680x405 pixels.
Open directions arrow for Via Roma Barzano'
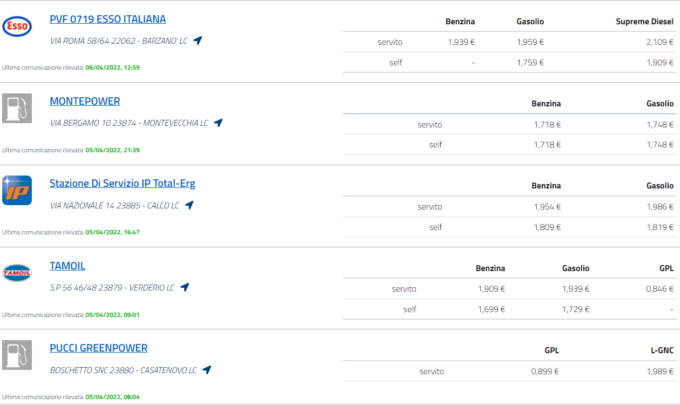point(198,40)
